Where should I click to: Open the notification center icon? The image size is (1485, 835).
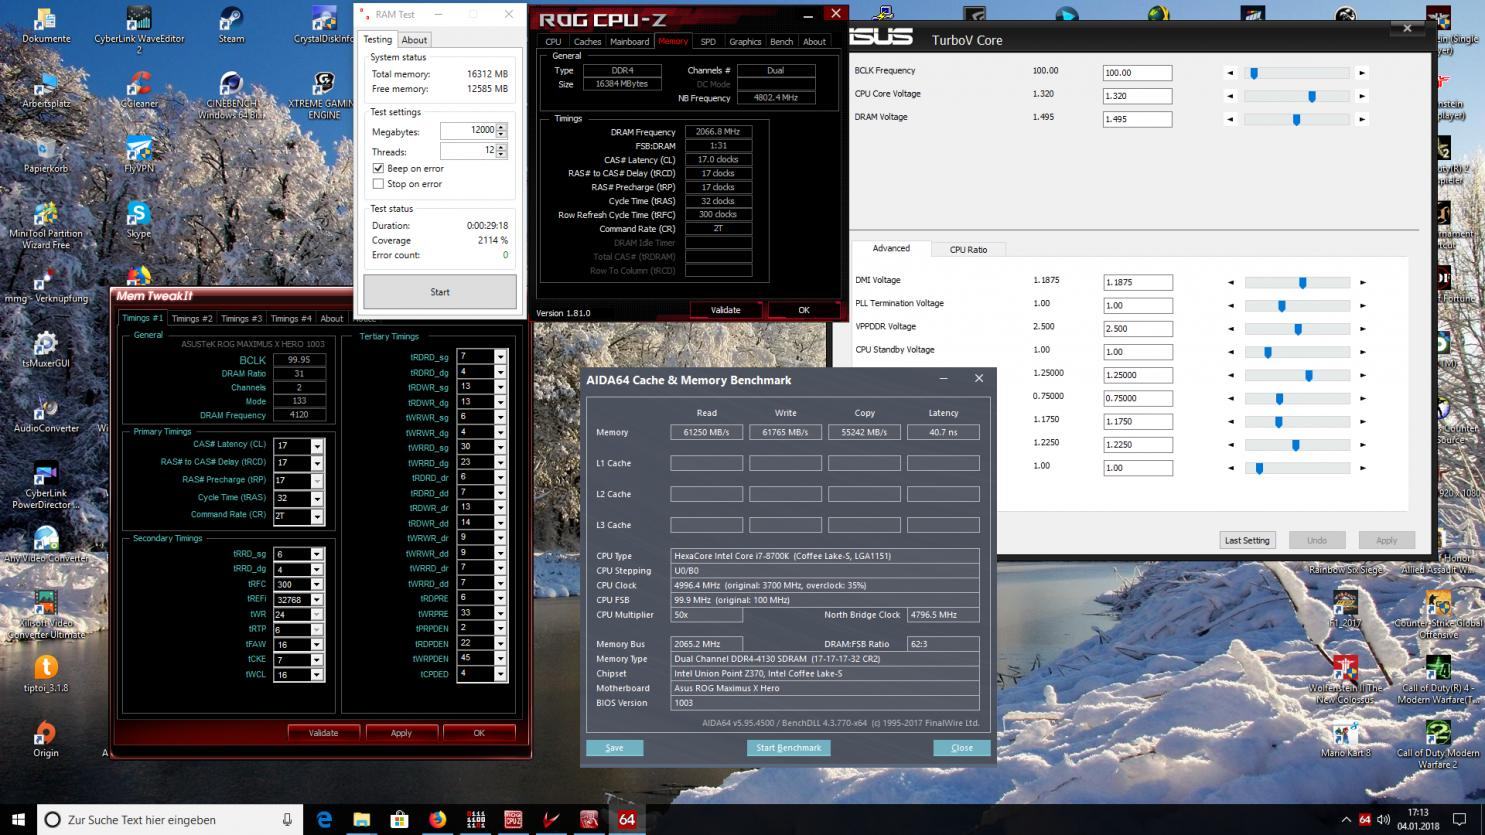coord(1459,820)
